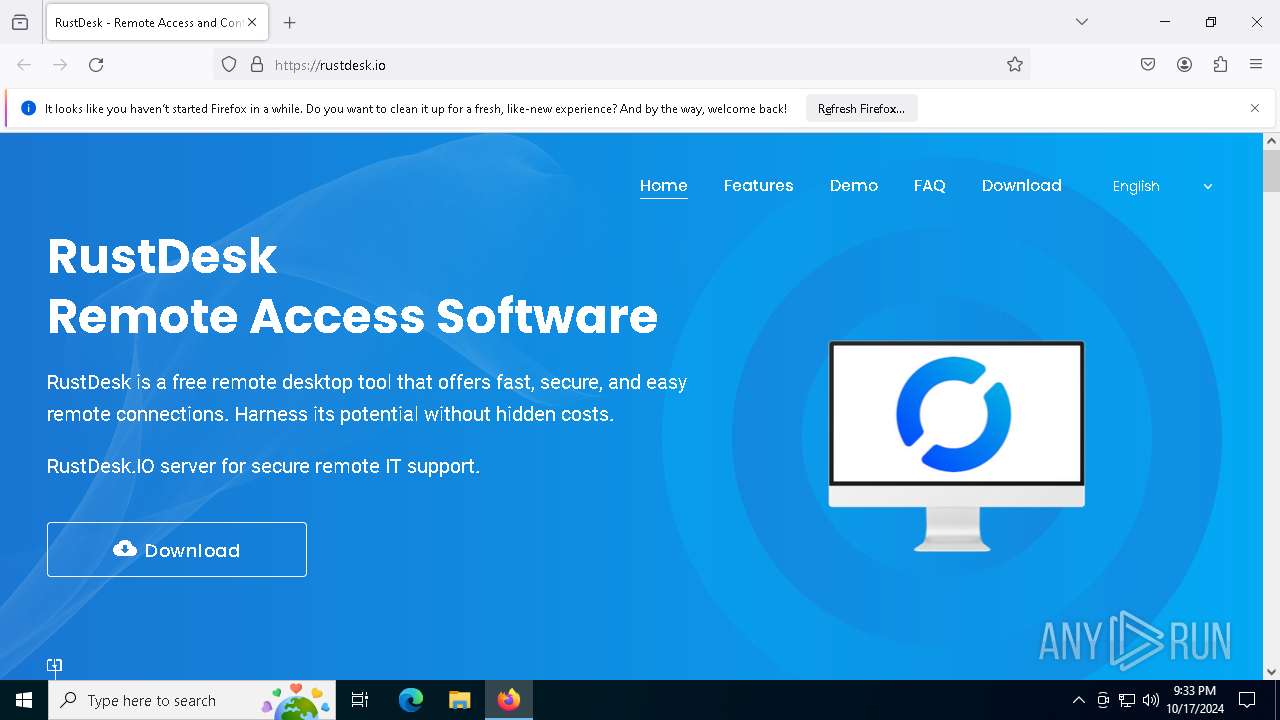This screenshot has height=720, width=1280.
Task: Open the Windows Start menu
Action: [x=24, y=700]
